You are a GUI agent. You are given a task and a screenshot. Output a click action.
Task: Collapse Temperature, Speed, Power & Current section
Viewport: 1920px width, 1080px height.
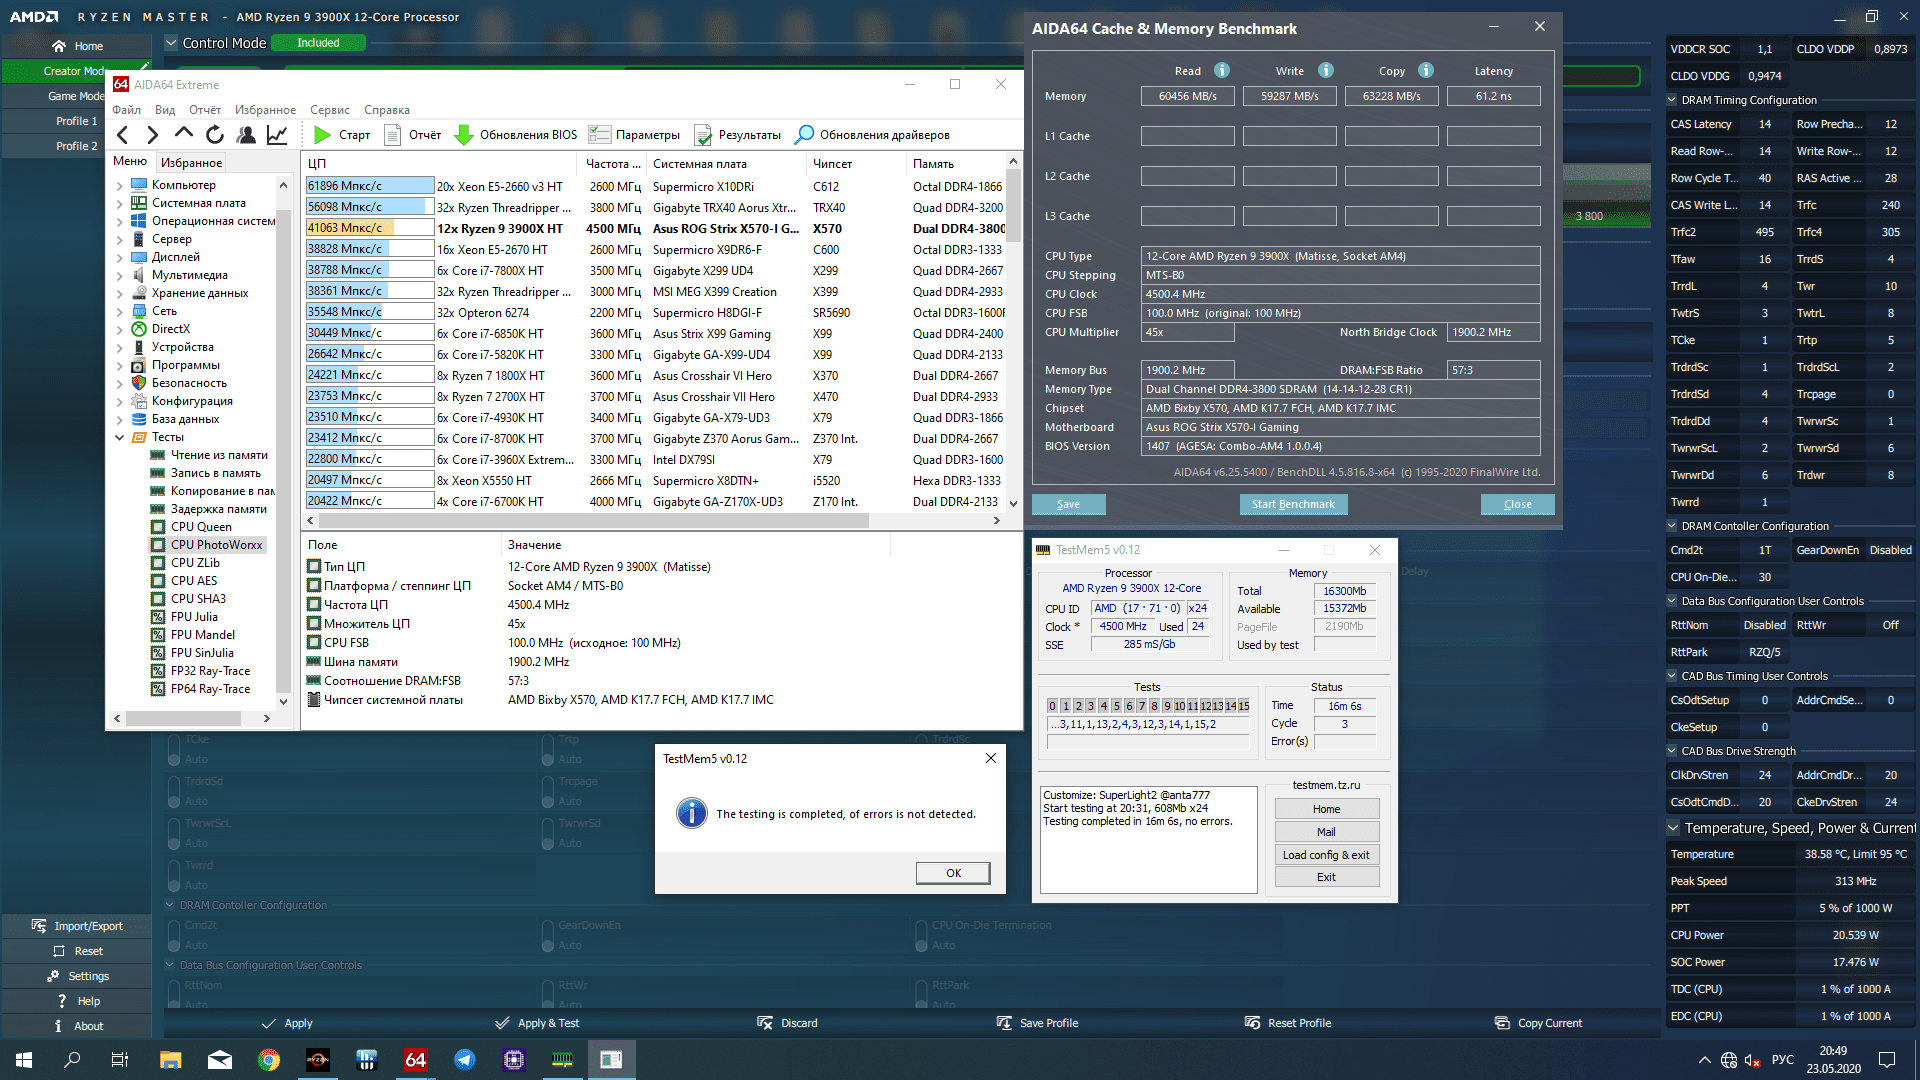[1673, 828]
